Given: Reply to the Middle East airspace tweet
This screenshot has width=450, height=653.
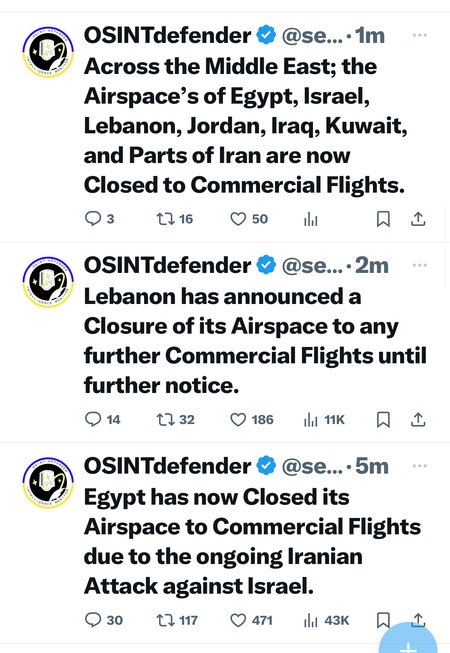Looking at the screenshot, I should 99,219.
